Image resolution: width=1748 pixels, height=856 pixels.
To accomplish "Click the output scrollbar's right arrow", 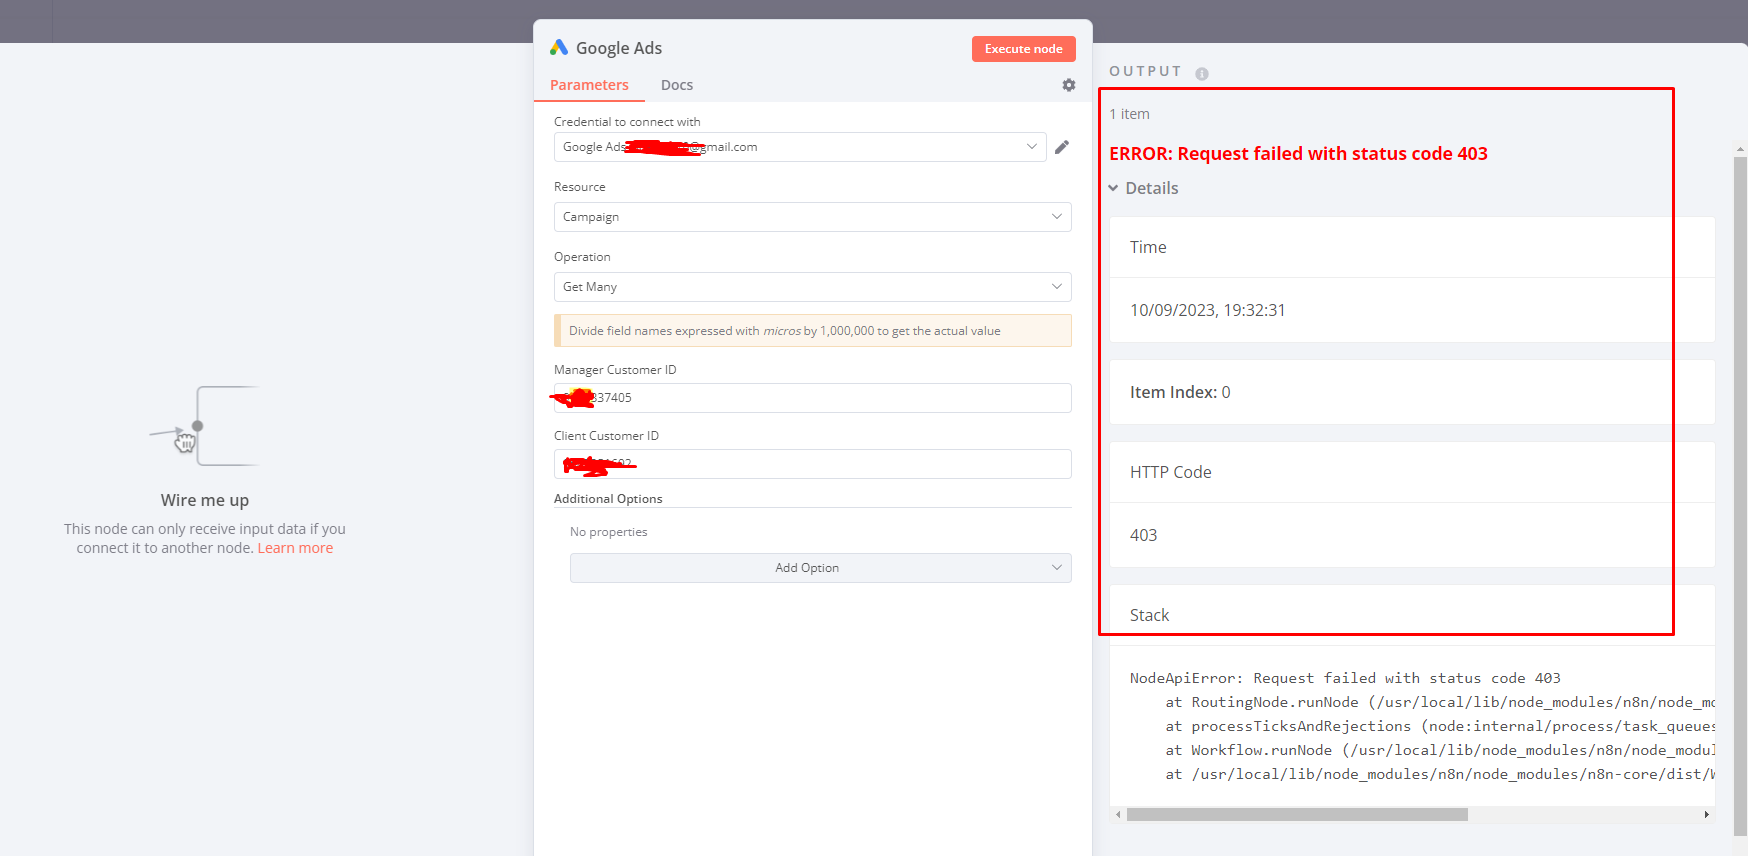I will pos(1706,815).
